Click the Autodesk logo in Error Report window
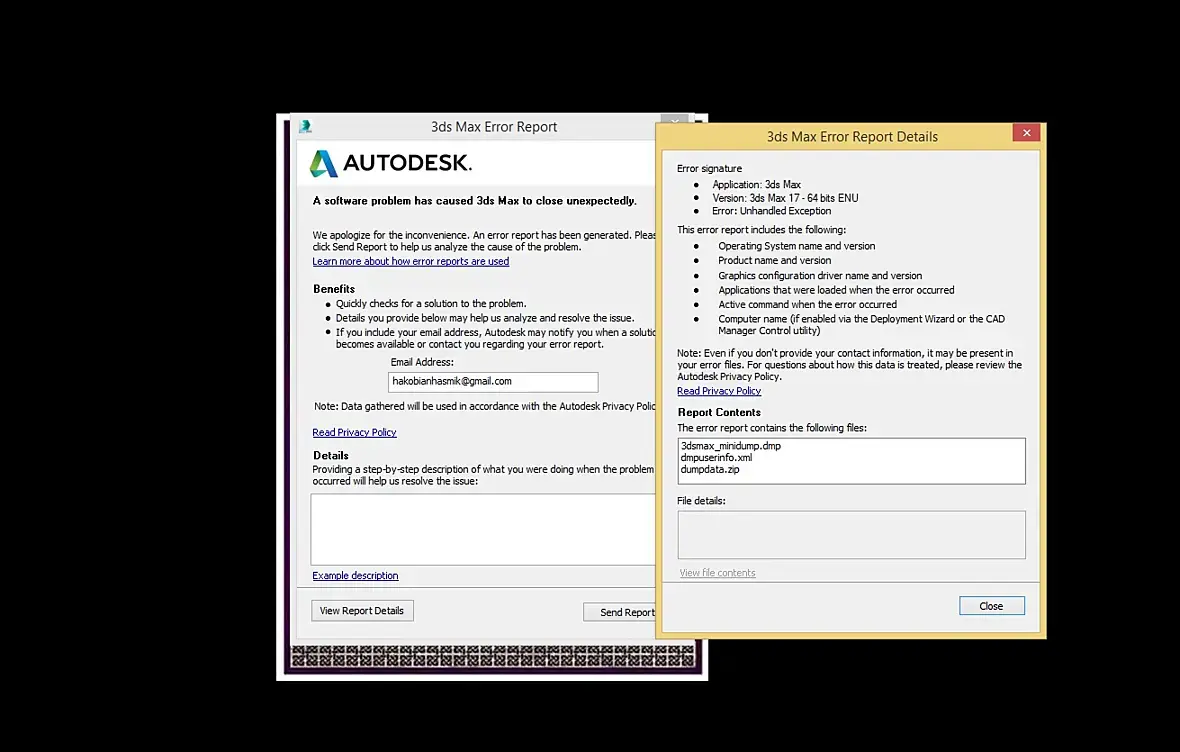Viewport: 1180px width, 752px height. pyautogui.click(x=391, y=163)
